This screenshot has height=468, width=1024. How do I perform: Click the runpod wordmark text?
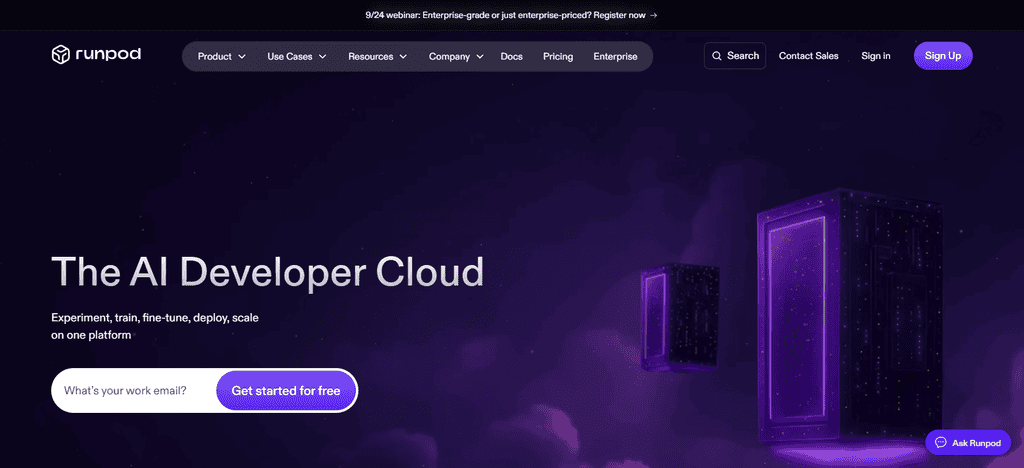pyautogui.click(x=108, y=55)
